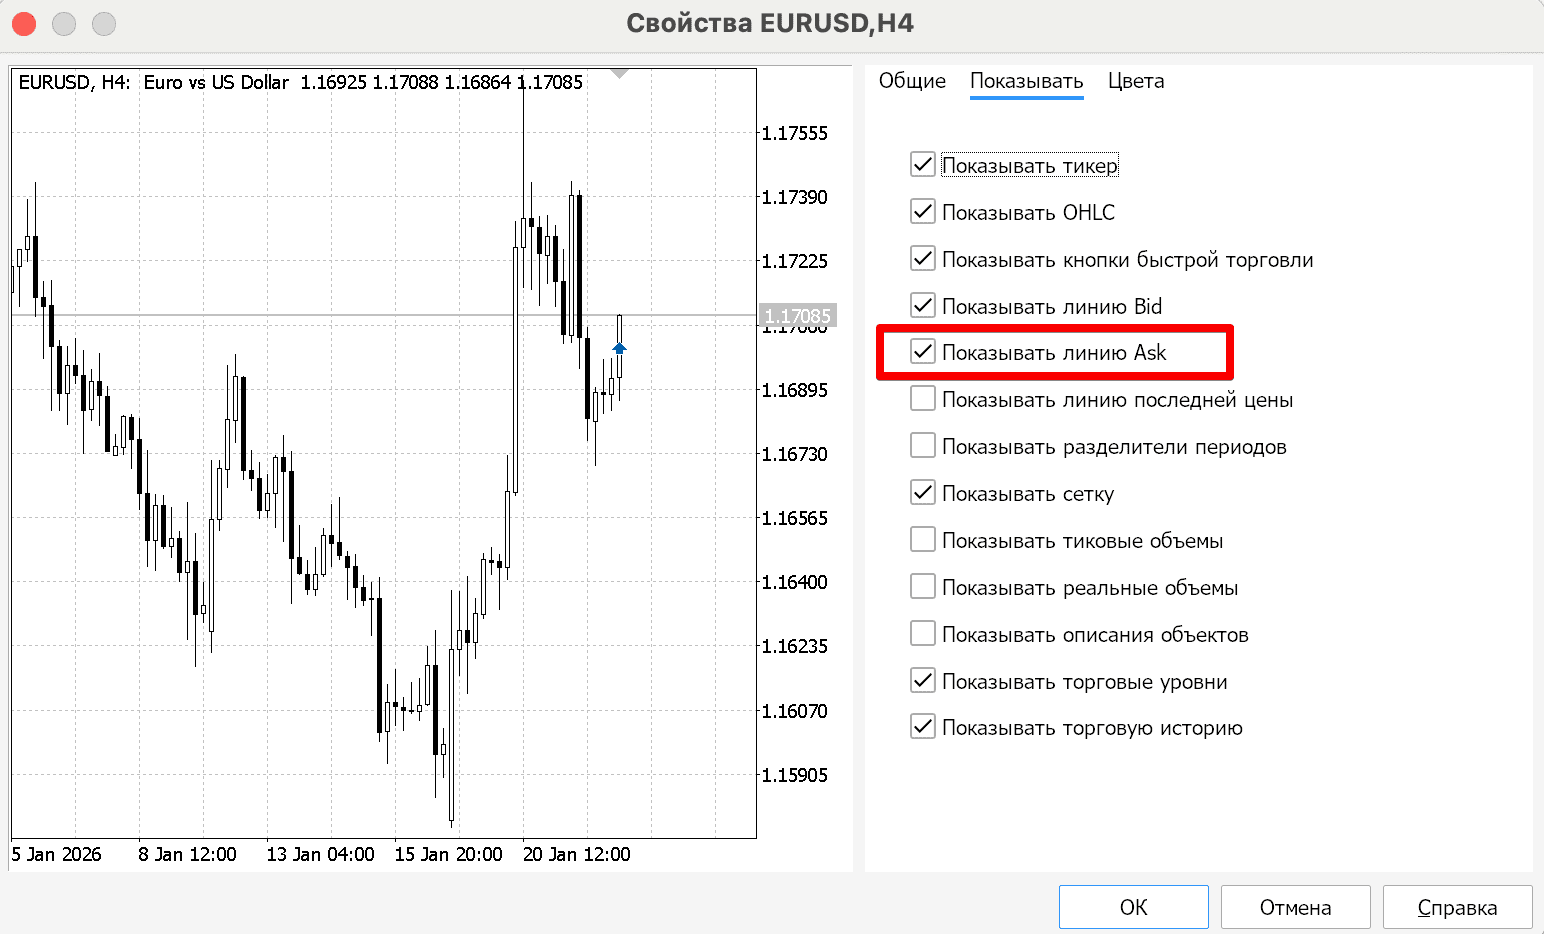Click the 1.17390 price scale label

click(x=795, y=197)
